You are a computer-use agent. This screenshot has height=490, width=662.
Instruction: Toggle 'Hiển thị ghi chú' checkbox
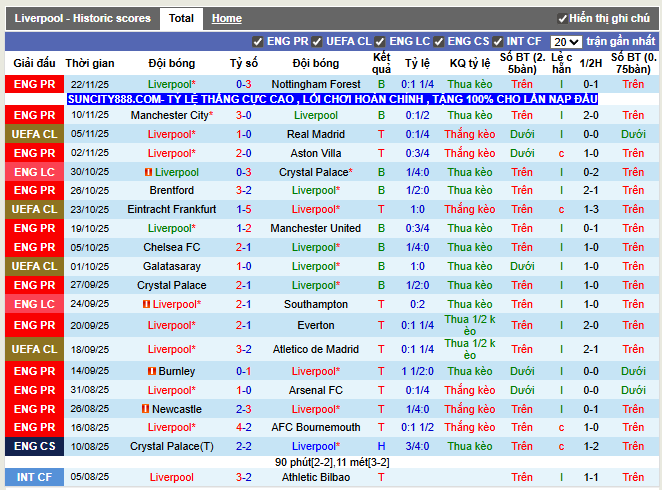(562, 19)
